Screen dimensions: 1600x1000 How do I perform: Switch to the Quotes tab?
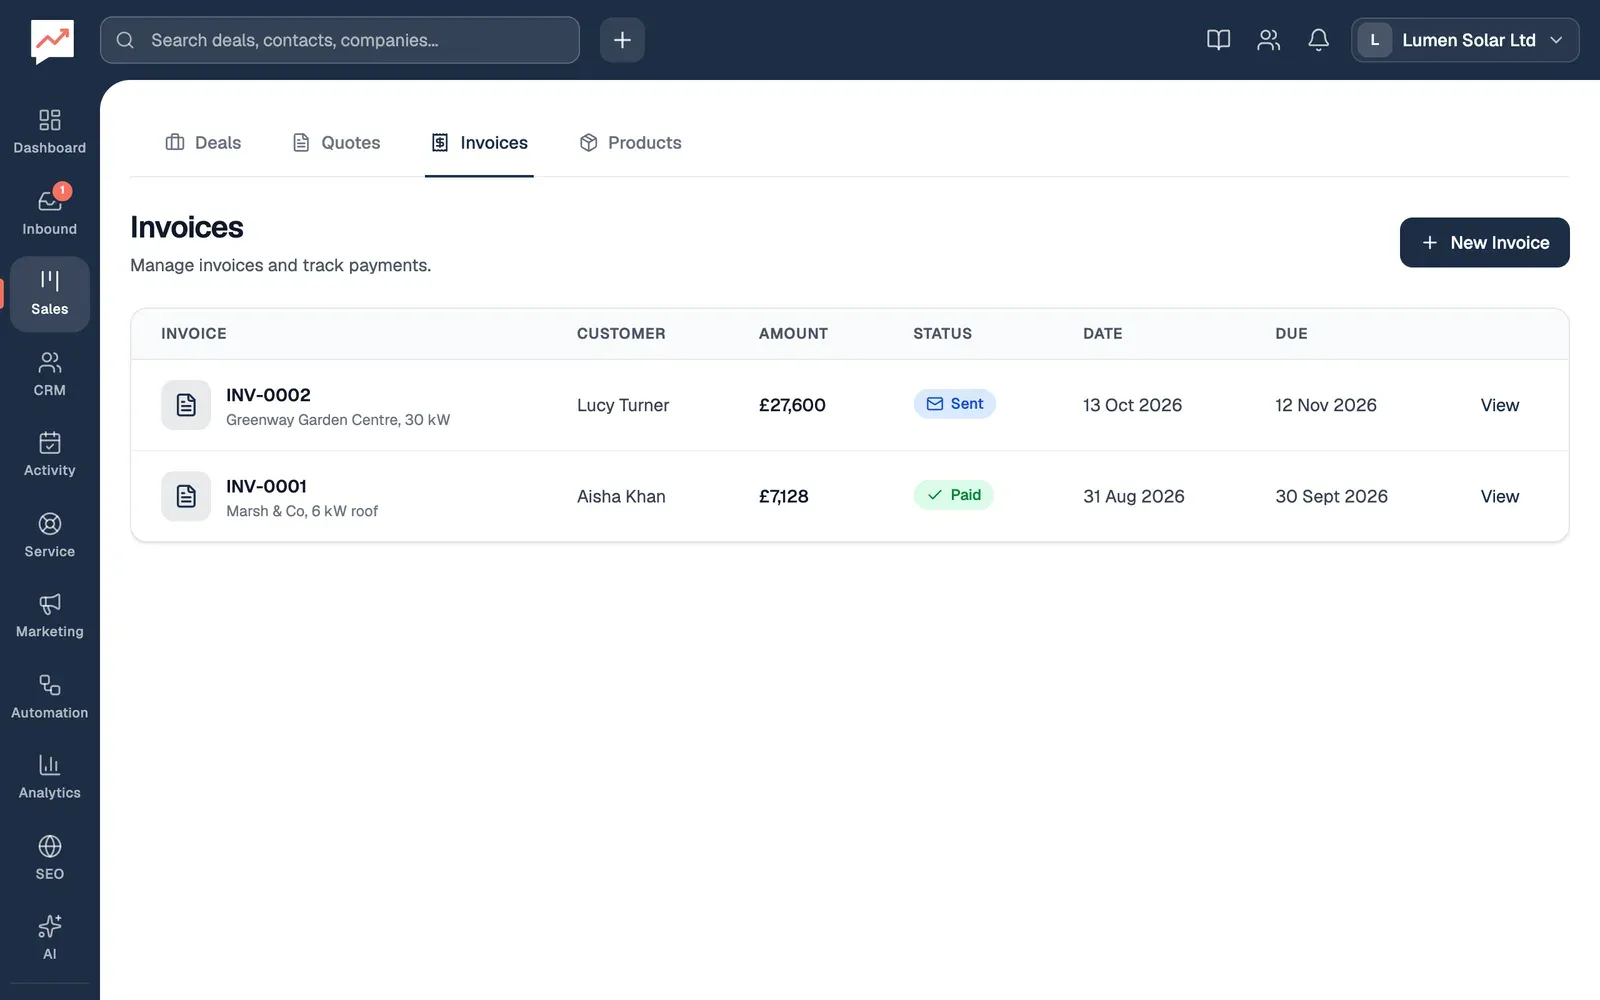[x=336, y=143]
